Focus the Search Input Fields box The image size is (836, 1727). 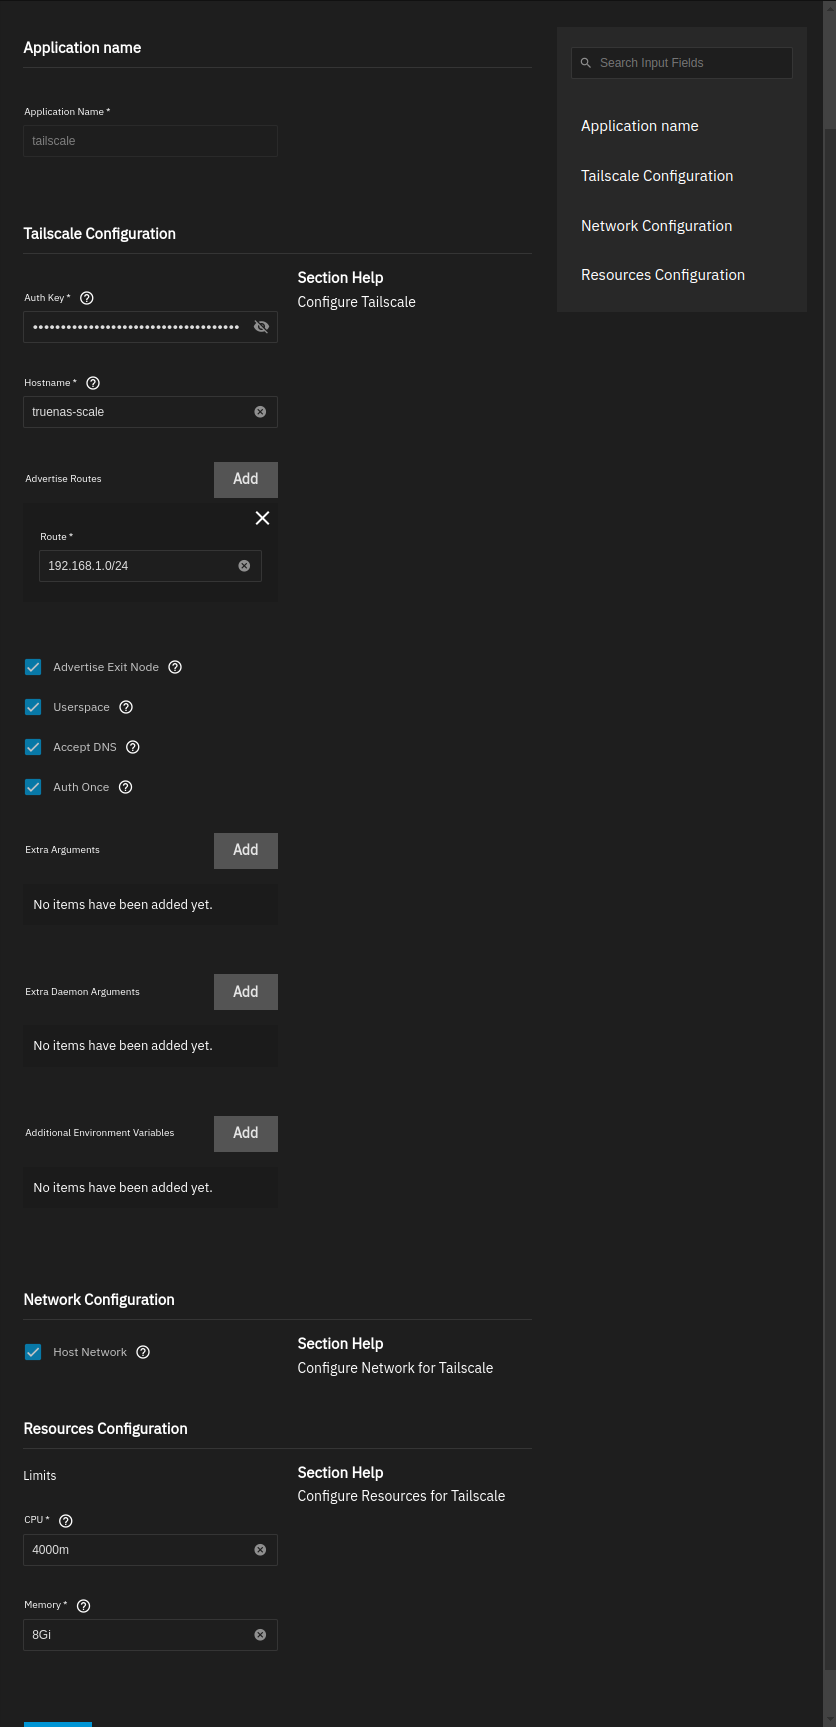682,63
